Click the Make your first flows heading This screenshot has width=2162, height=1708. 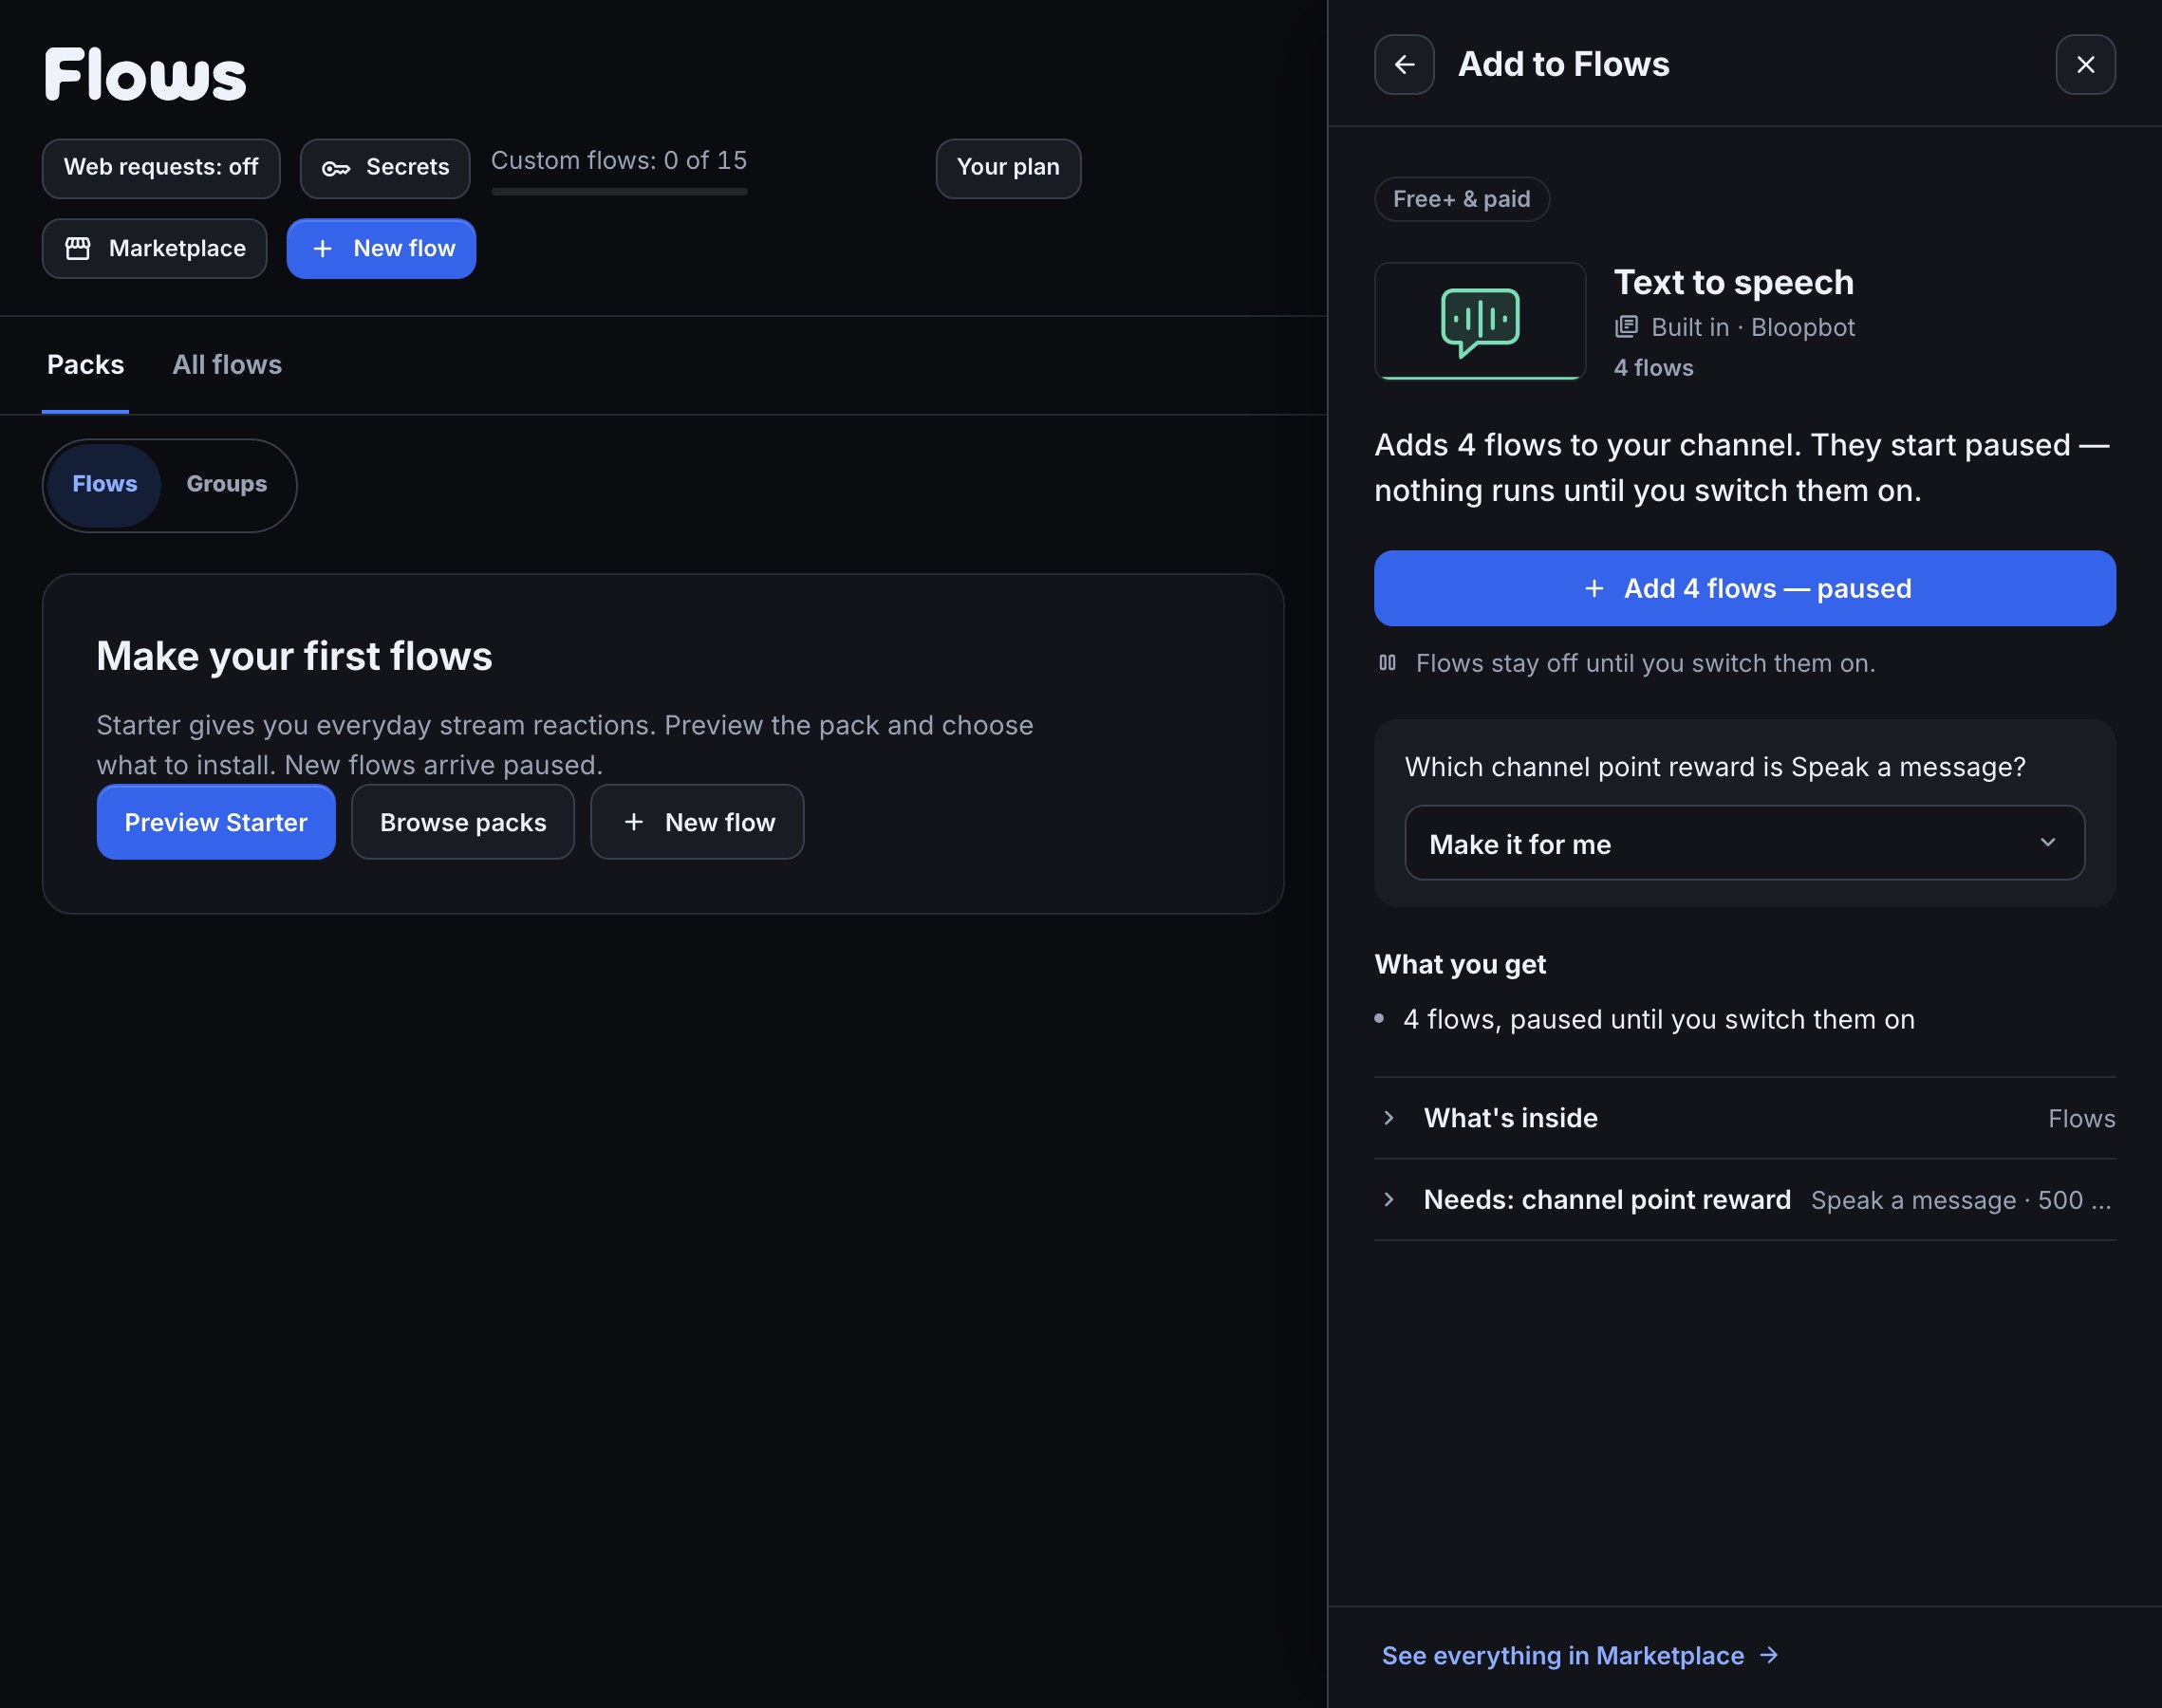point(294,657)
